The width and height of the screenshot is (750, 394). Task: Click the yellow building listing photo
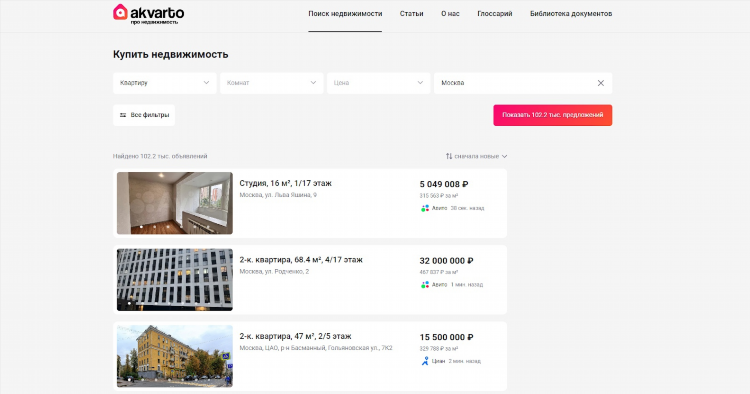[x=175, y=356]
